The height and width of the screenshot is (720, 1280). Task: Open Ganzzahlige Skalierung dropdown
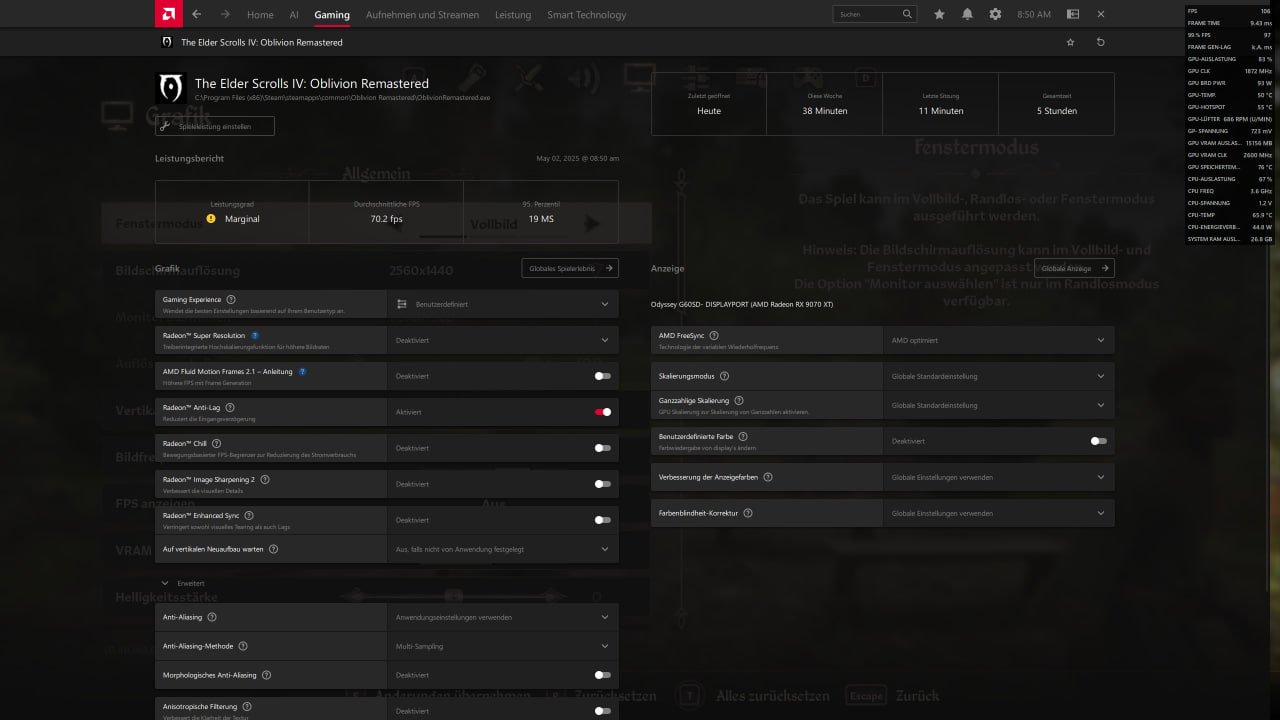[998, 405]
